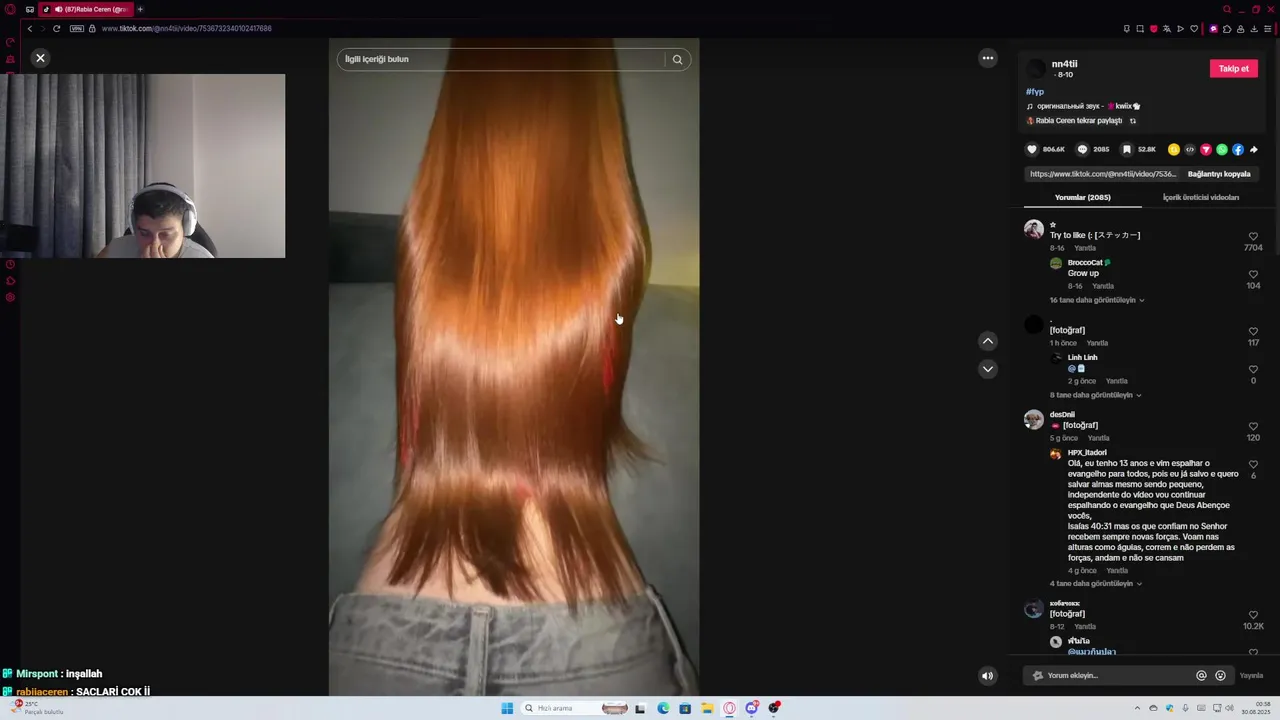Open comments via speech bubble icon

coord(1082,150)
